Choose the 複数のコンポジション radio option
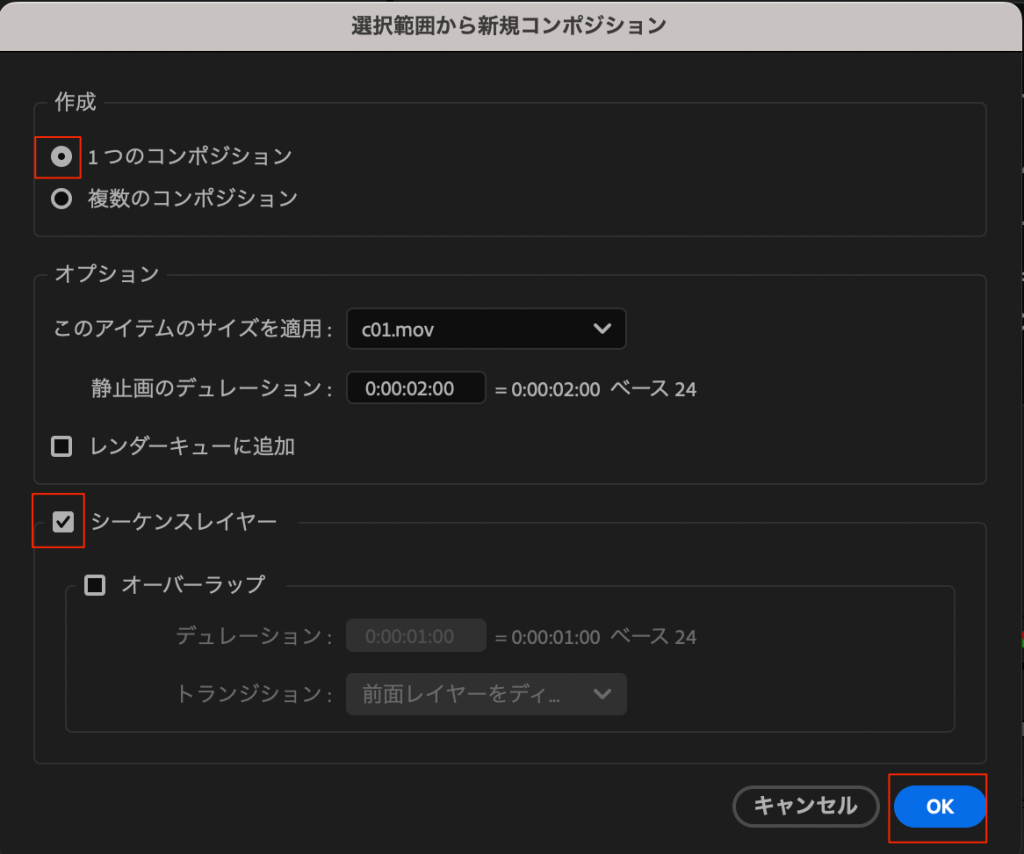Viewport: 1024px width, 854px height. [x=62, y=199]
